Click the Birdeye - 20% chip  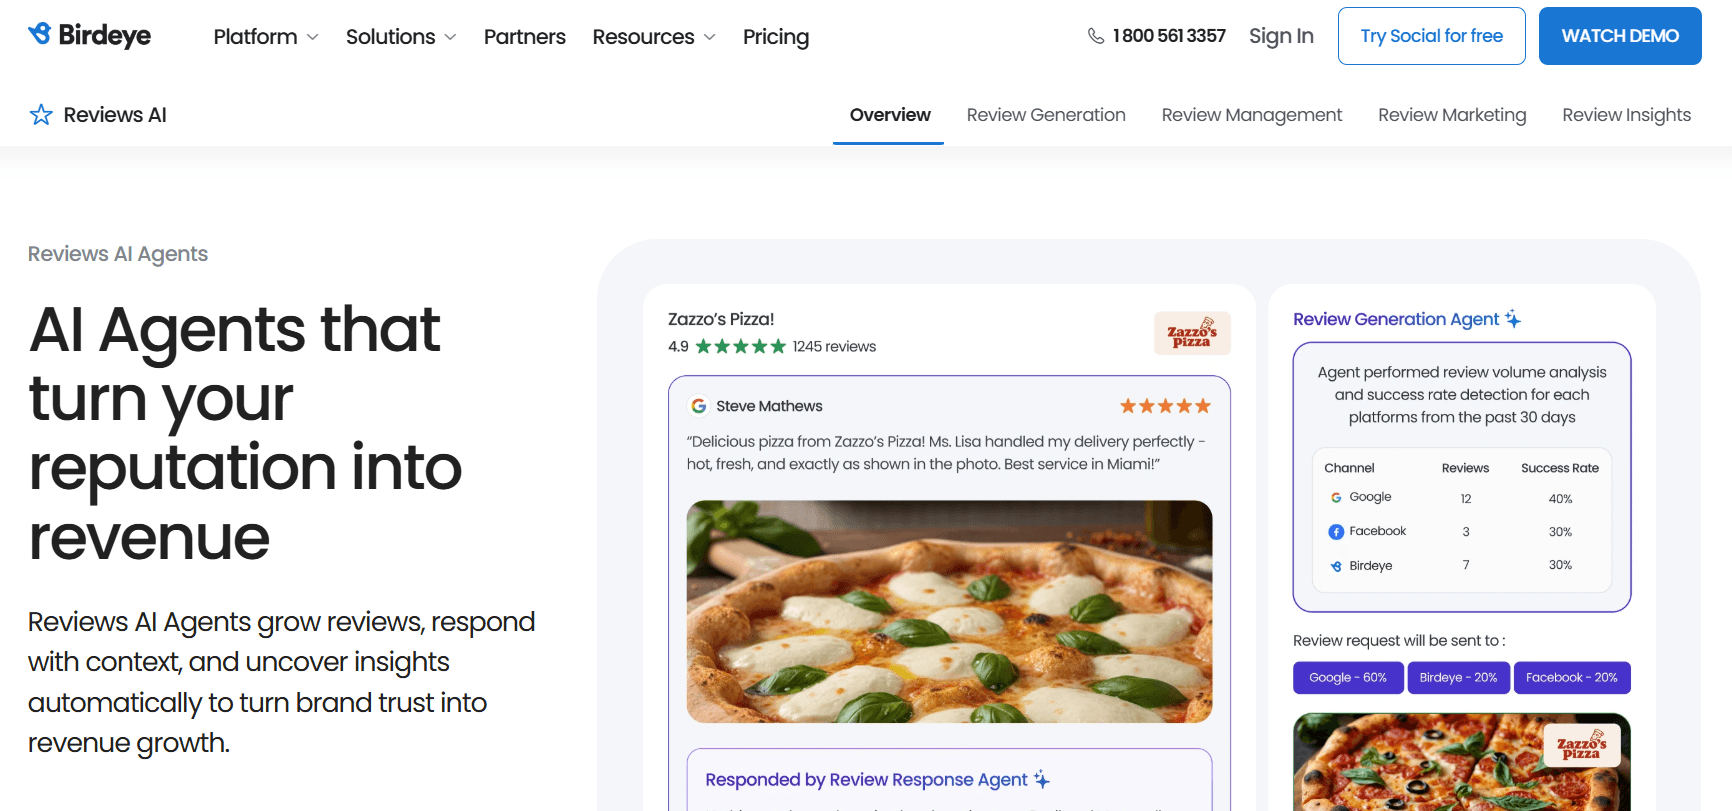tap(1458, 677)
